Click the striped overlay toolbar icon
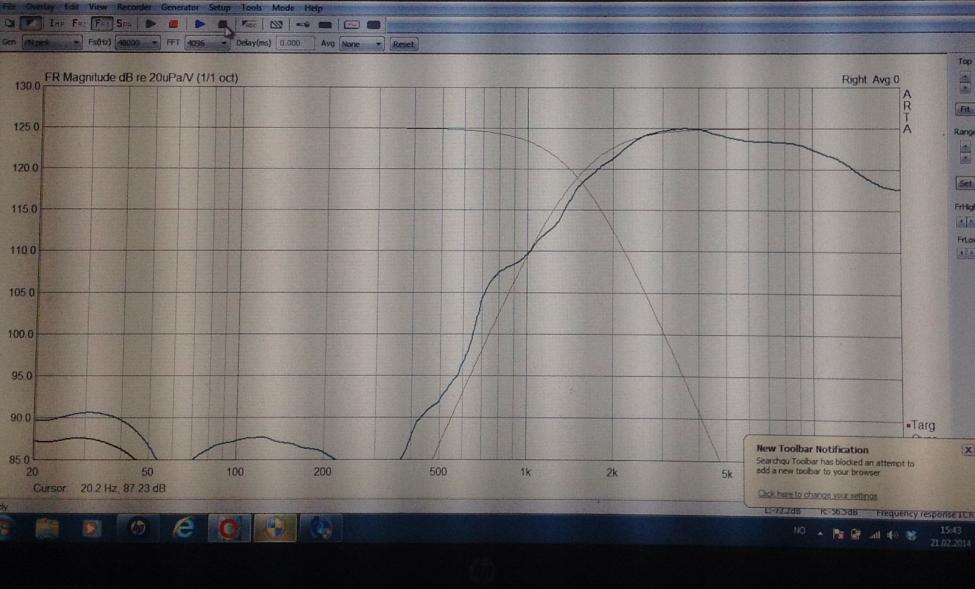This screenshot has width=975, height=589. pos(276,24)
